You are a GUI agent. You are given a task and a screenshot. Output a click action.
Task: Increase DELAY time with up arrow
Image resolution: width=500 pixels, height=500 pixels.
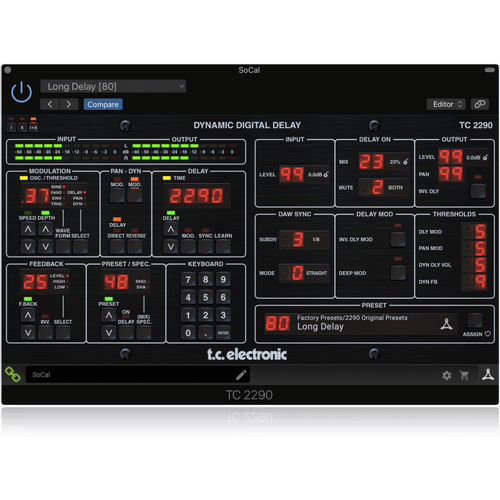(171, 229)
